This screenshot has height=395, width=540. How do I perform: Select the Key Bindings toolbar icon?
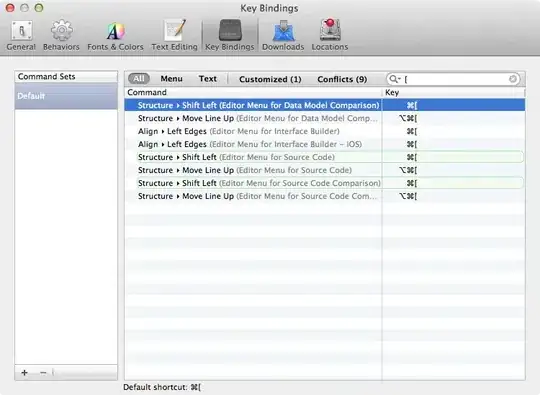[x=230, y=35]
